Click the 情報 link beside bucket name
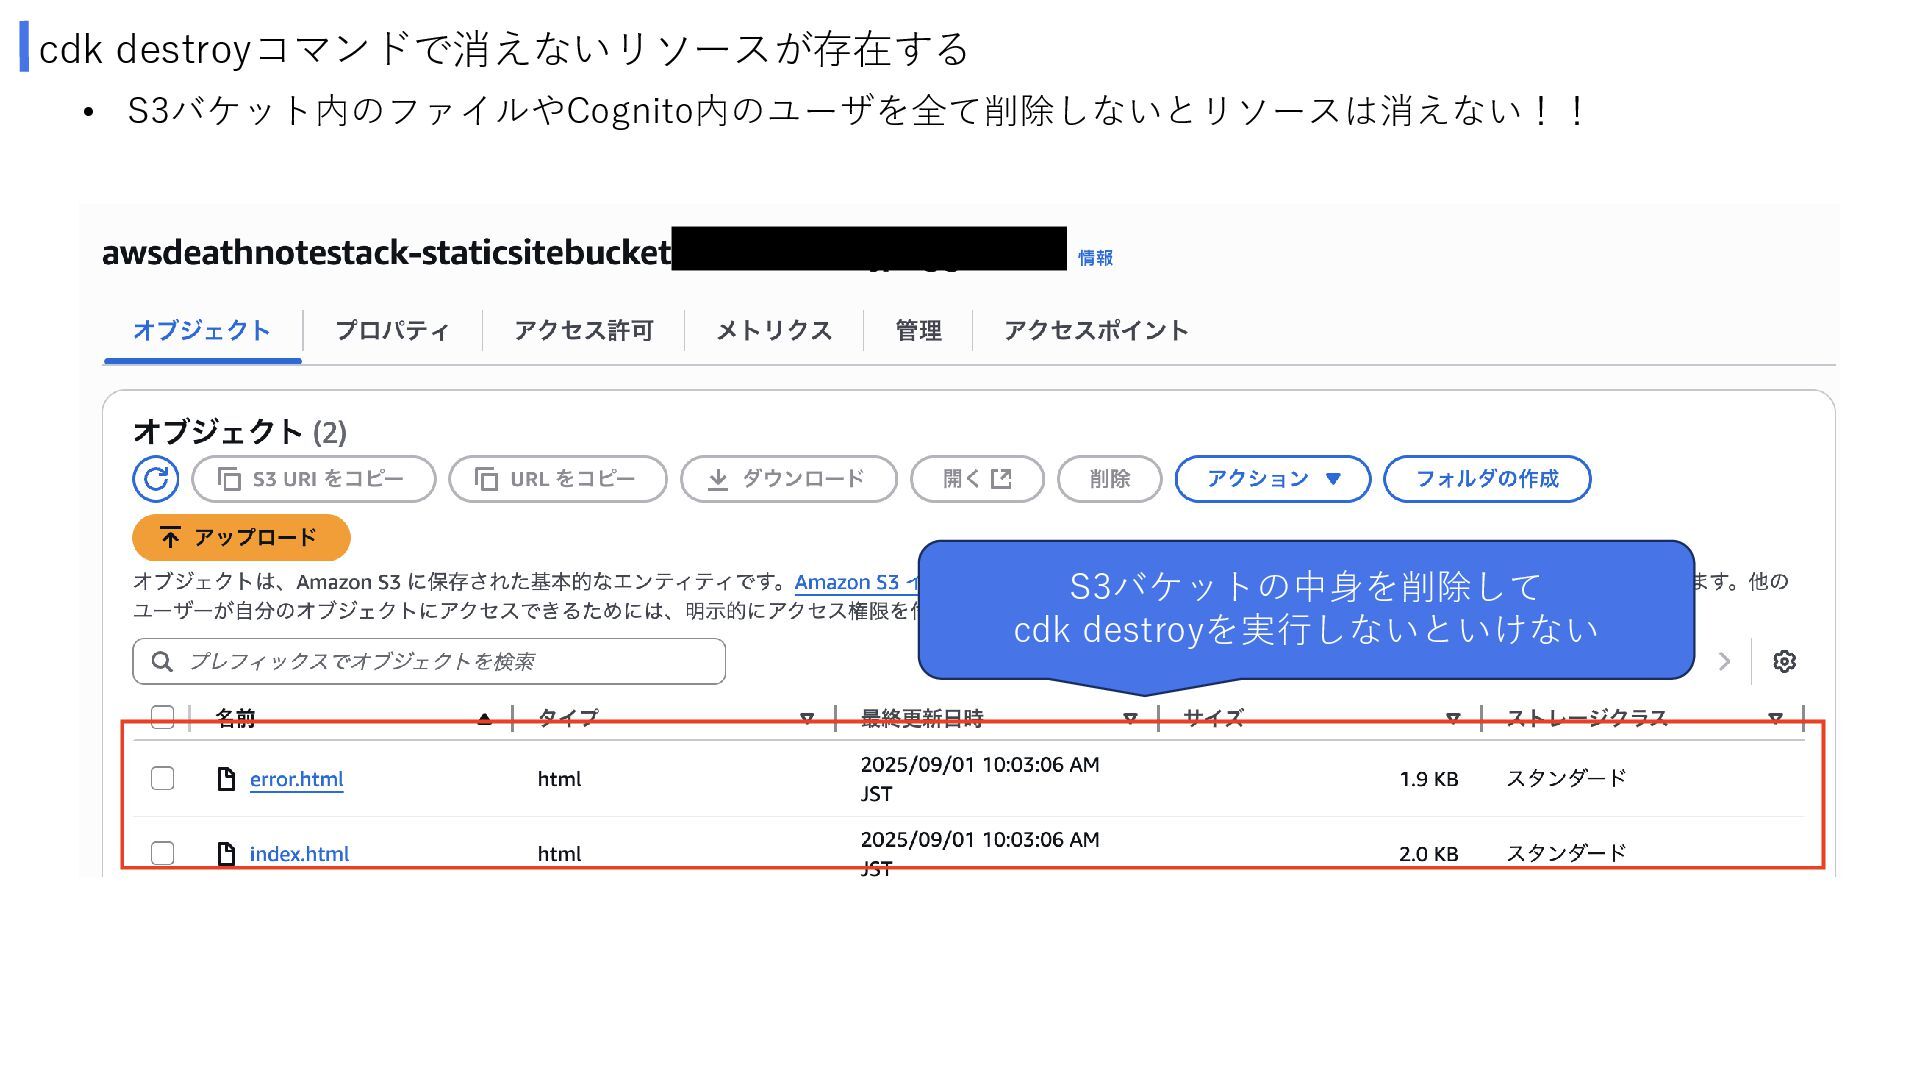Screen dimensions: 1920x1080 [x=1095, y=258]
